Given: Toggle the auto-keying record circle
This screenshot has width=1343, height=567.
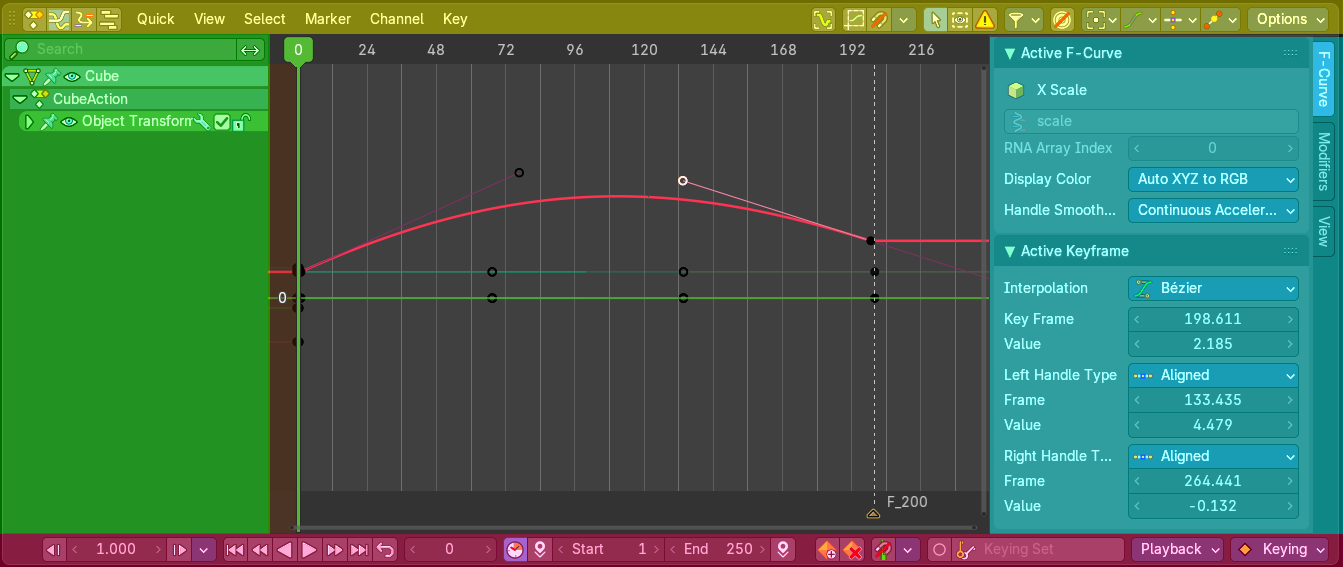Looking at the screenshot, I should [939, 549].
